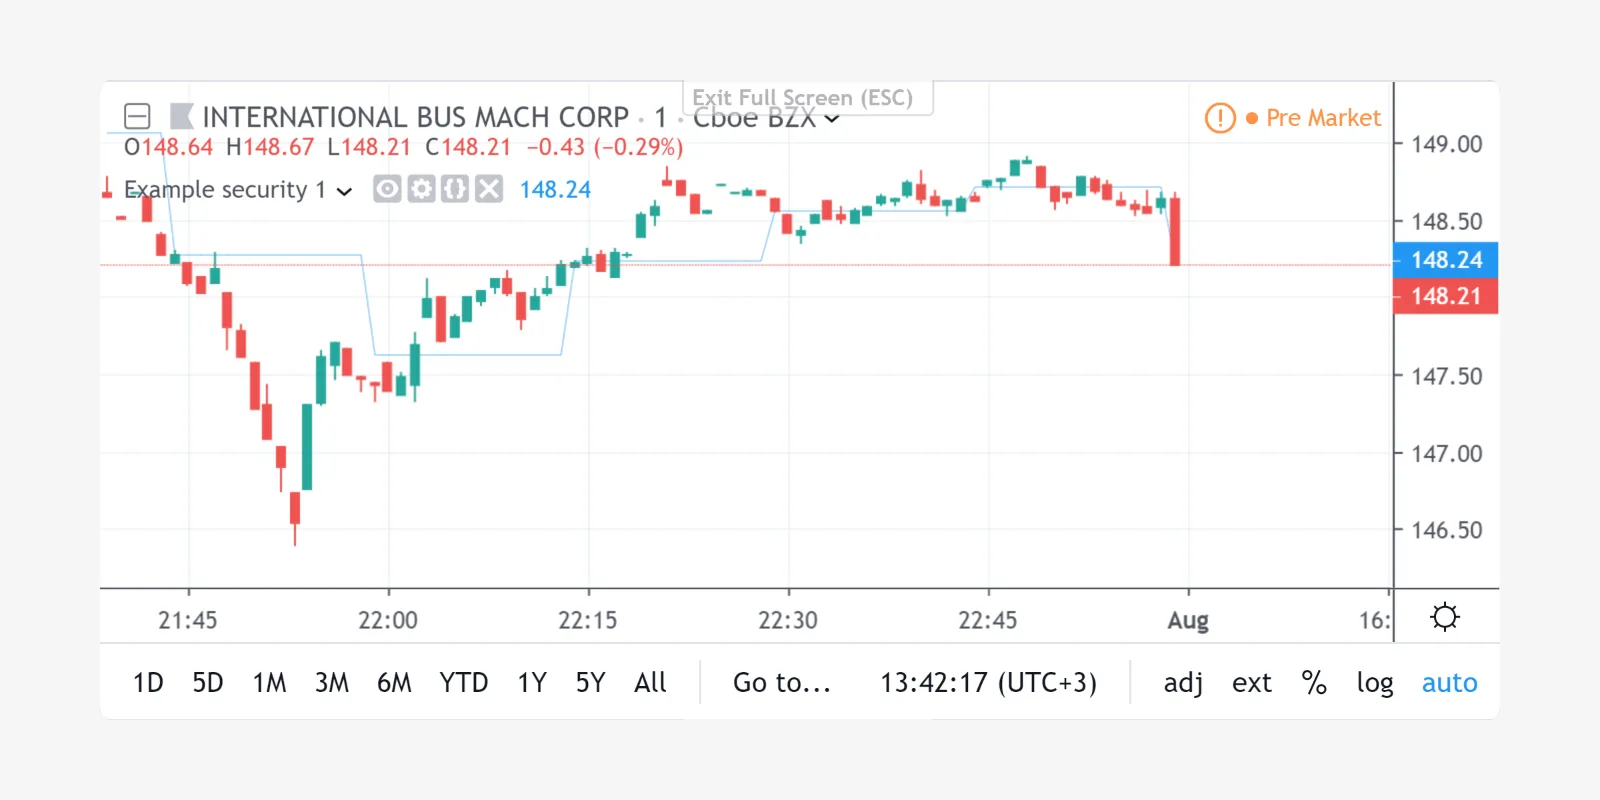
Task: Click the blue 148.24 price axis label
Action: [1445, 260]
